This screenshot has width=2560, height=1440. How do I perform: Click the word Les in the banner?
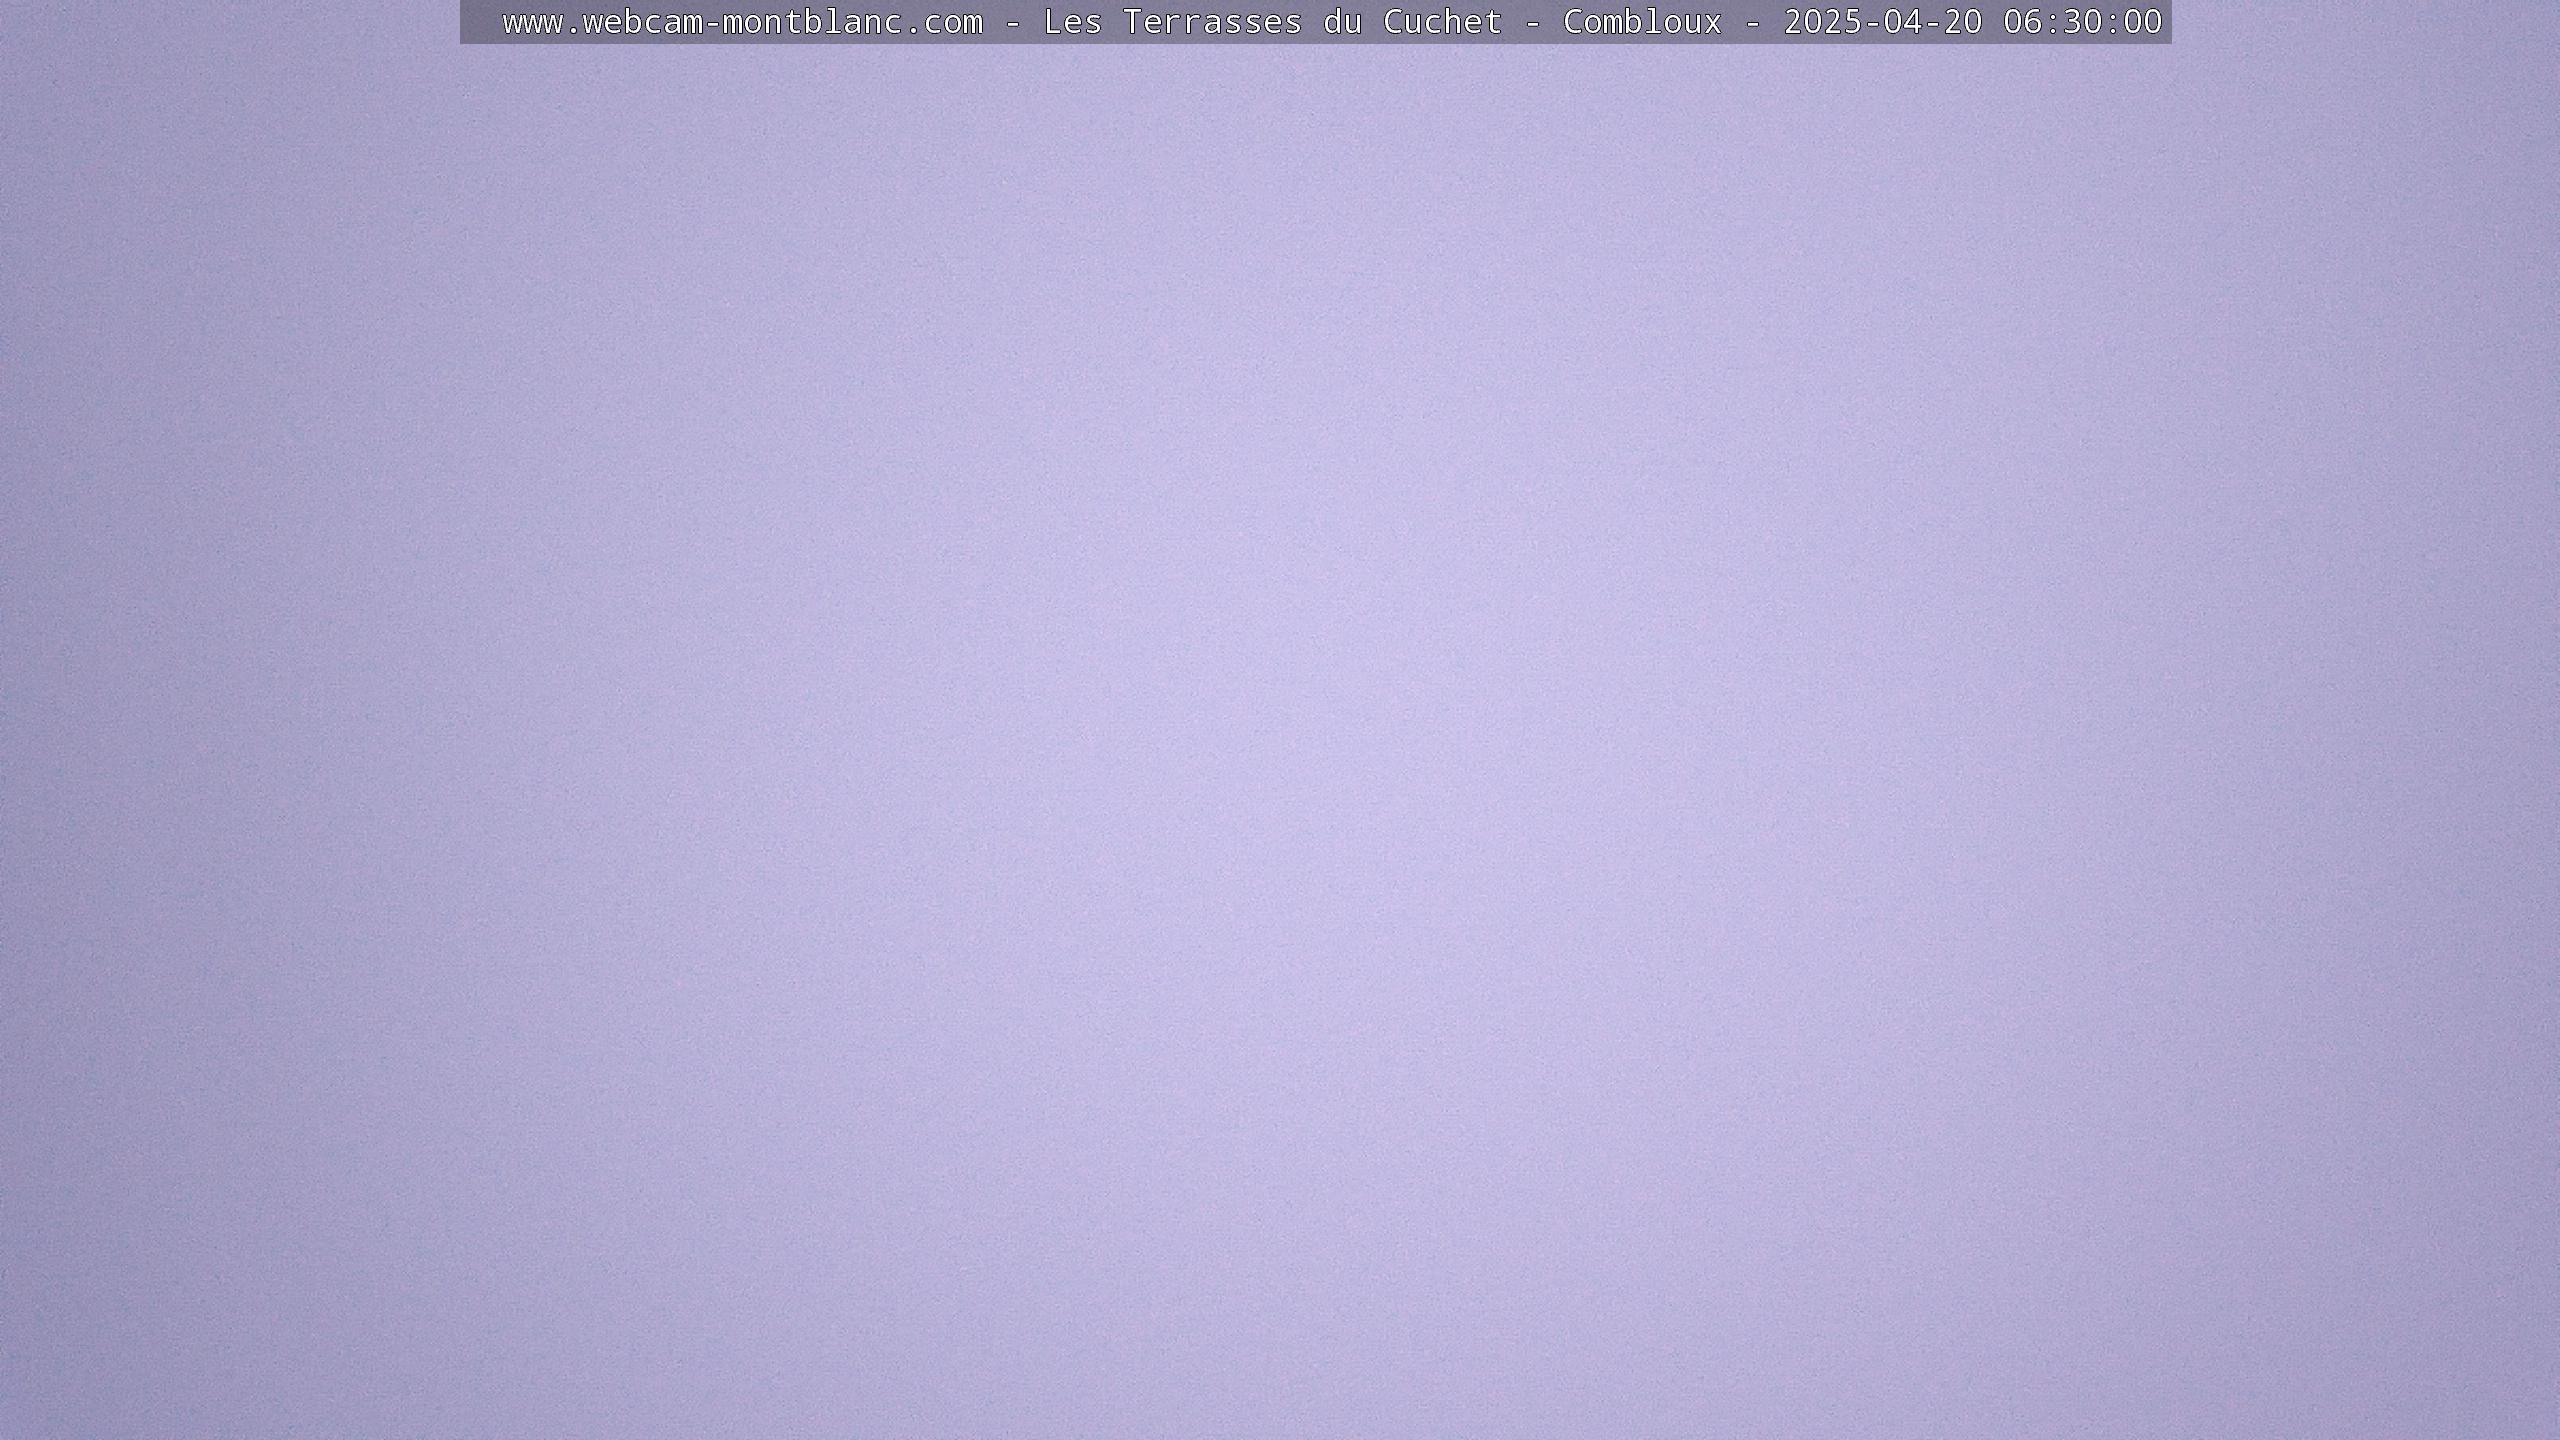[x=1072, y=22]
